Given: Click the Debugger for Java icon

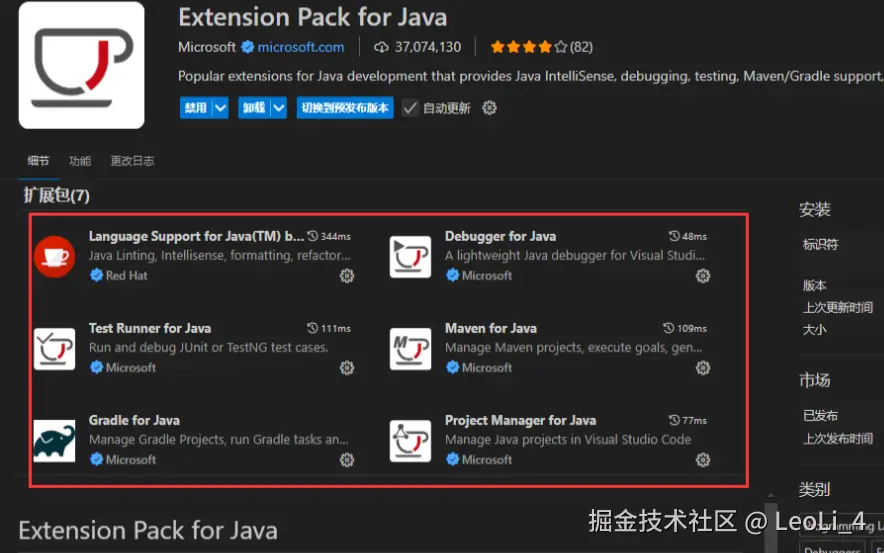Looking at the screenshot, I should (410, 257).
